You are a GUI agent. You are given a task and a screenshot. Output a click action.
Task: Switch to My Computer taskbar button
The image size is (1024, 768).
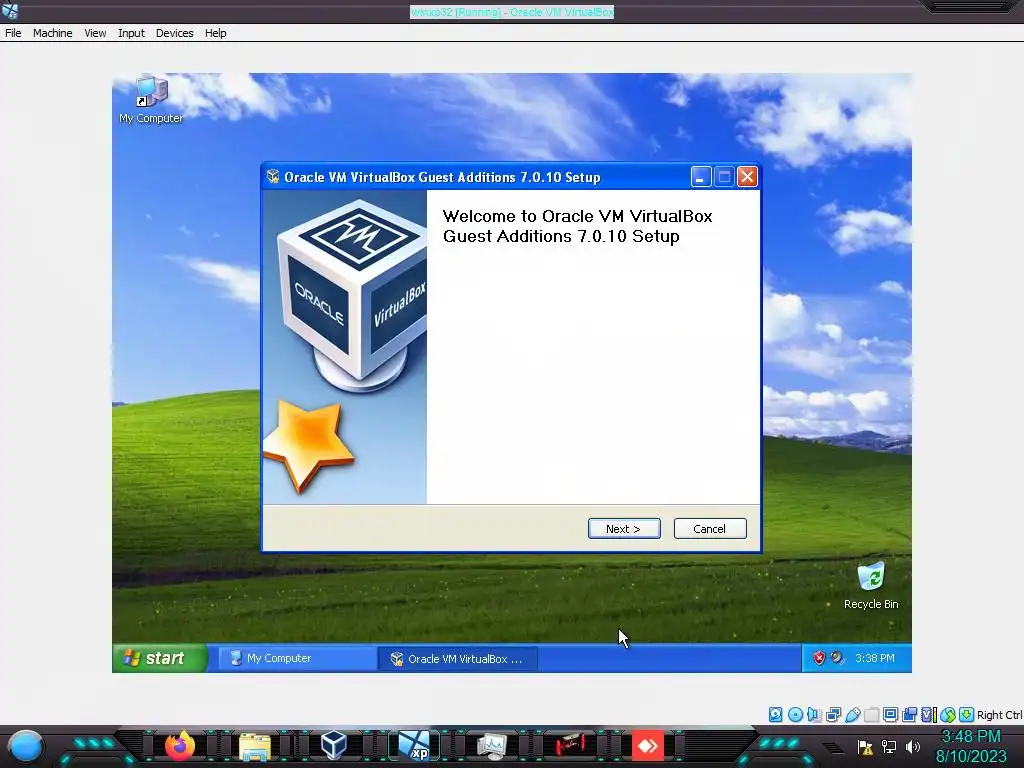[297, 658]
